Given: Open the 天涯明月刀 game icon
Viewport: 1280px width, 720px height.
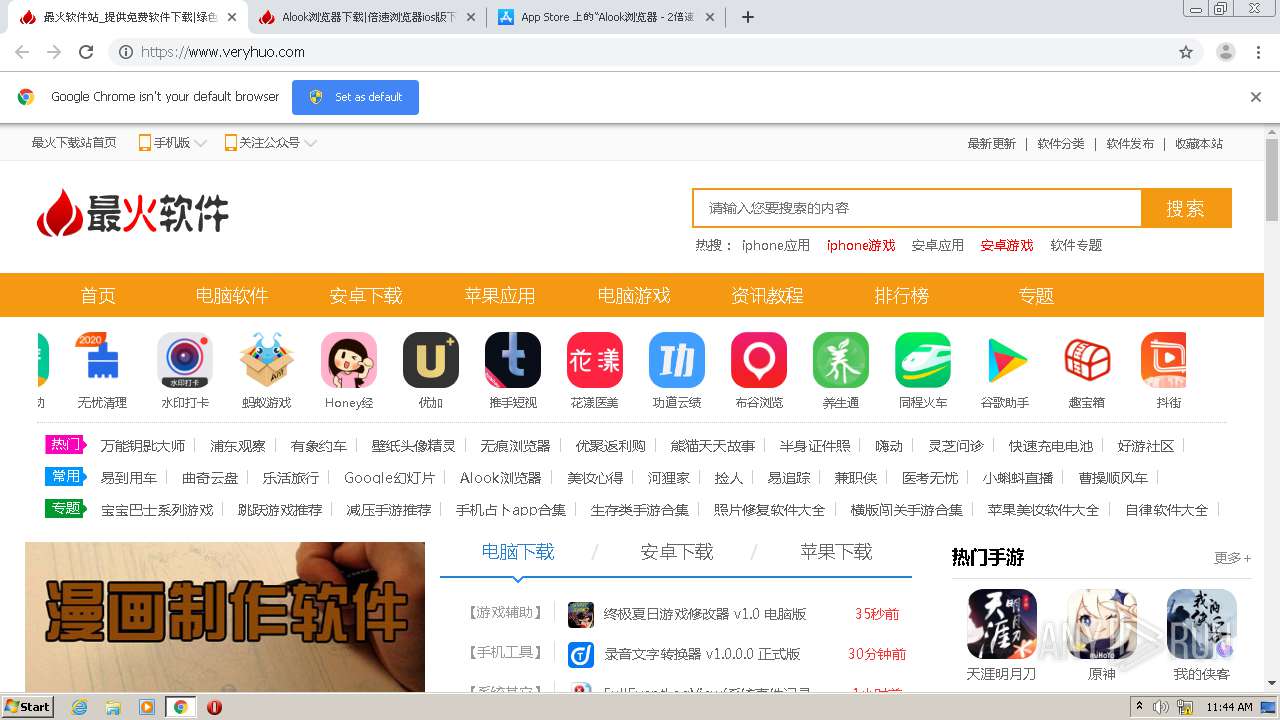Looking at the screenshot, I should tap(1002, 624).
